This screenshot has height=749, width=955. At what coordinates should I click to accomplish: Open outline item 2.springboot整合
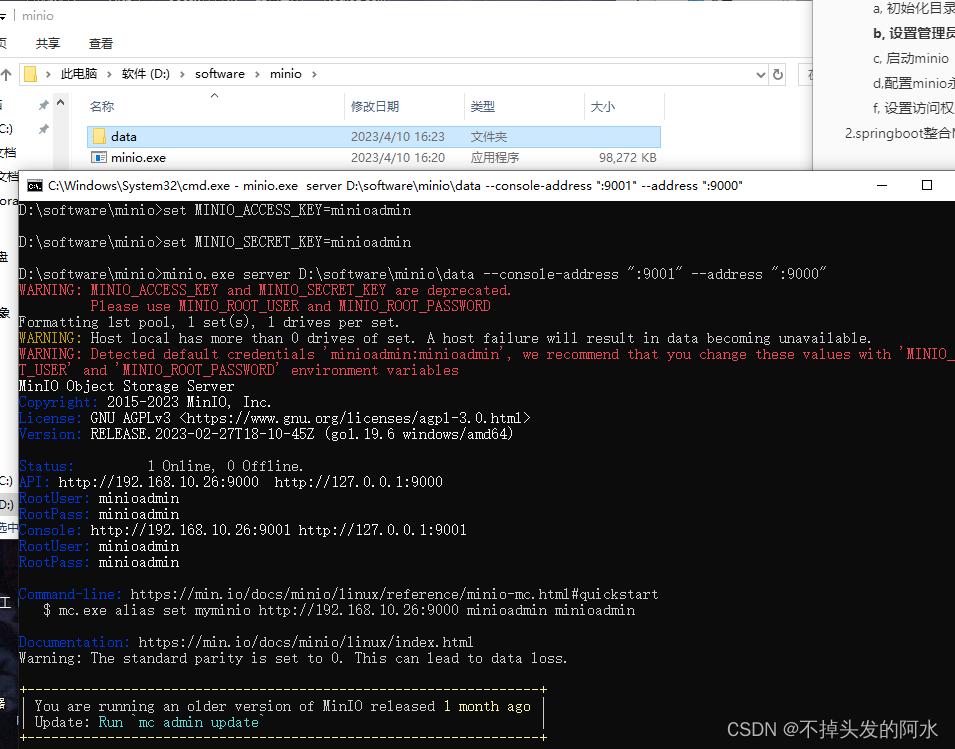coord(900,133)
